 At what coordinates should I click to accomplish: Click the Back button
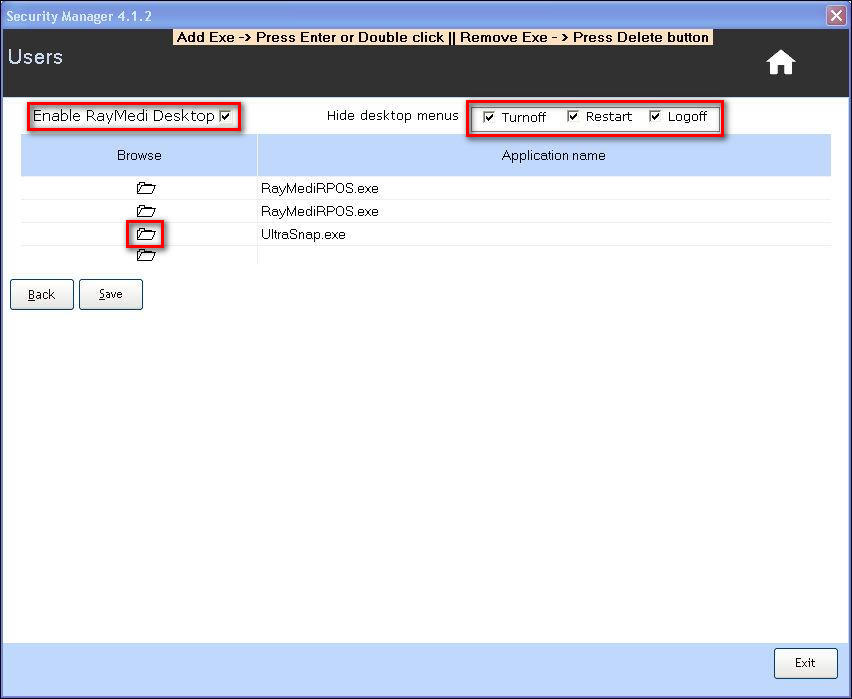(x=42, y=295)
